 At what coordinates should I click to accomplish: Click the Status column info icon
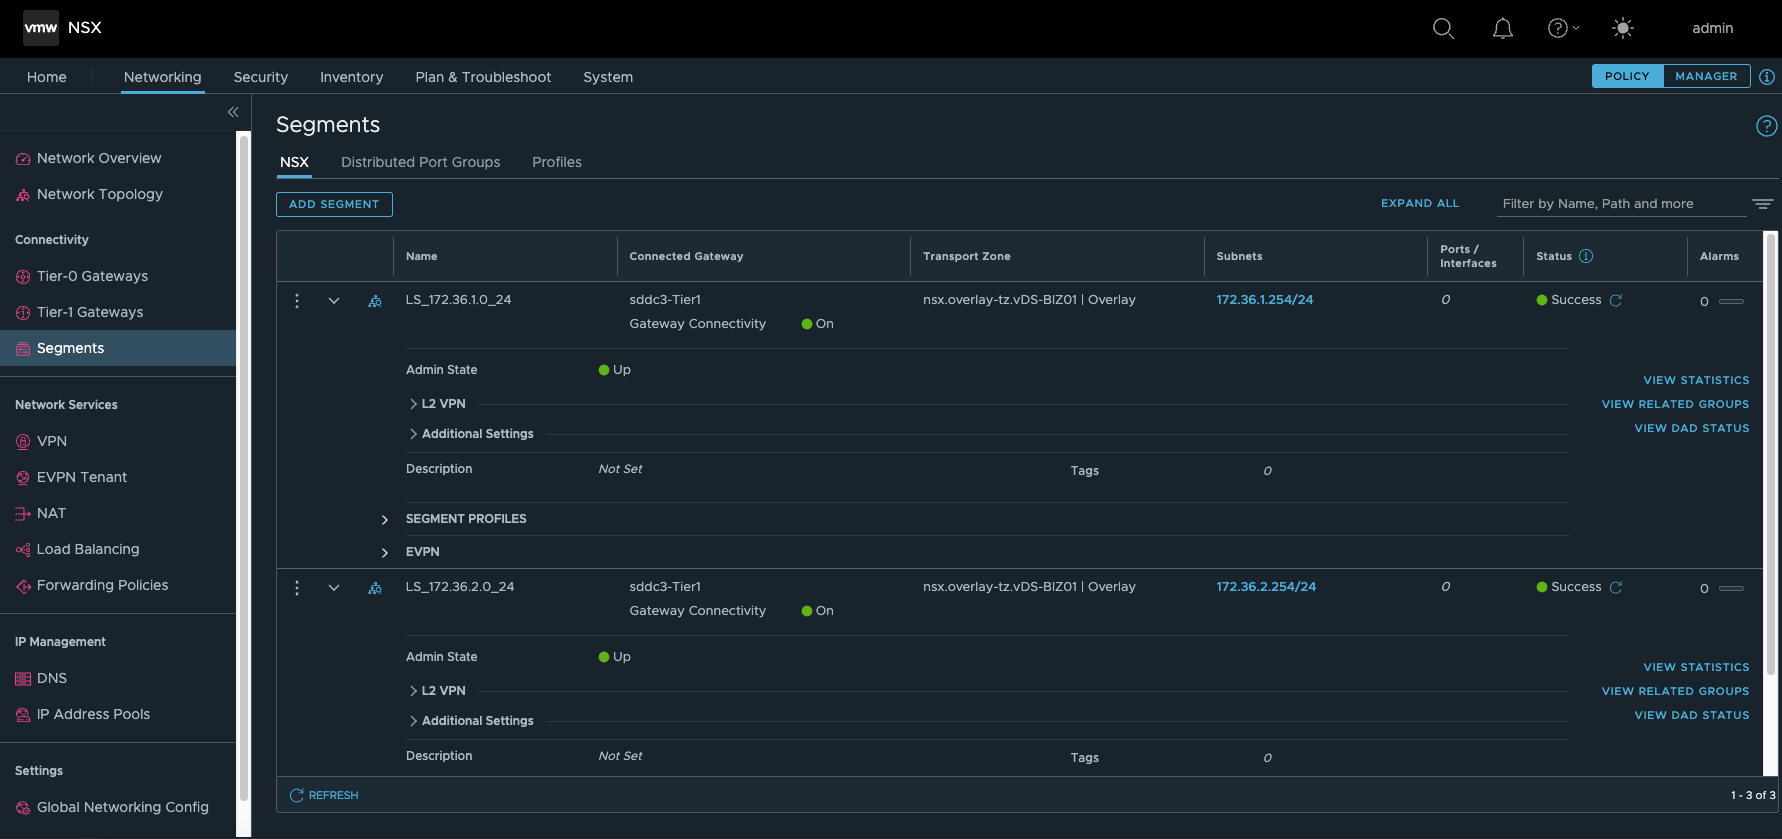pos(1586,256)
